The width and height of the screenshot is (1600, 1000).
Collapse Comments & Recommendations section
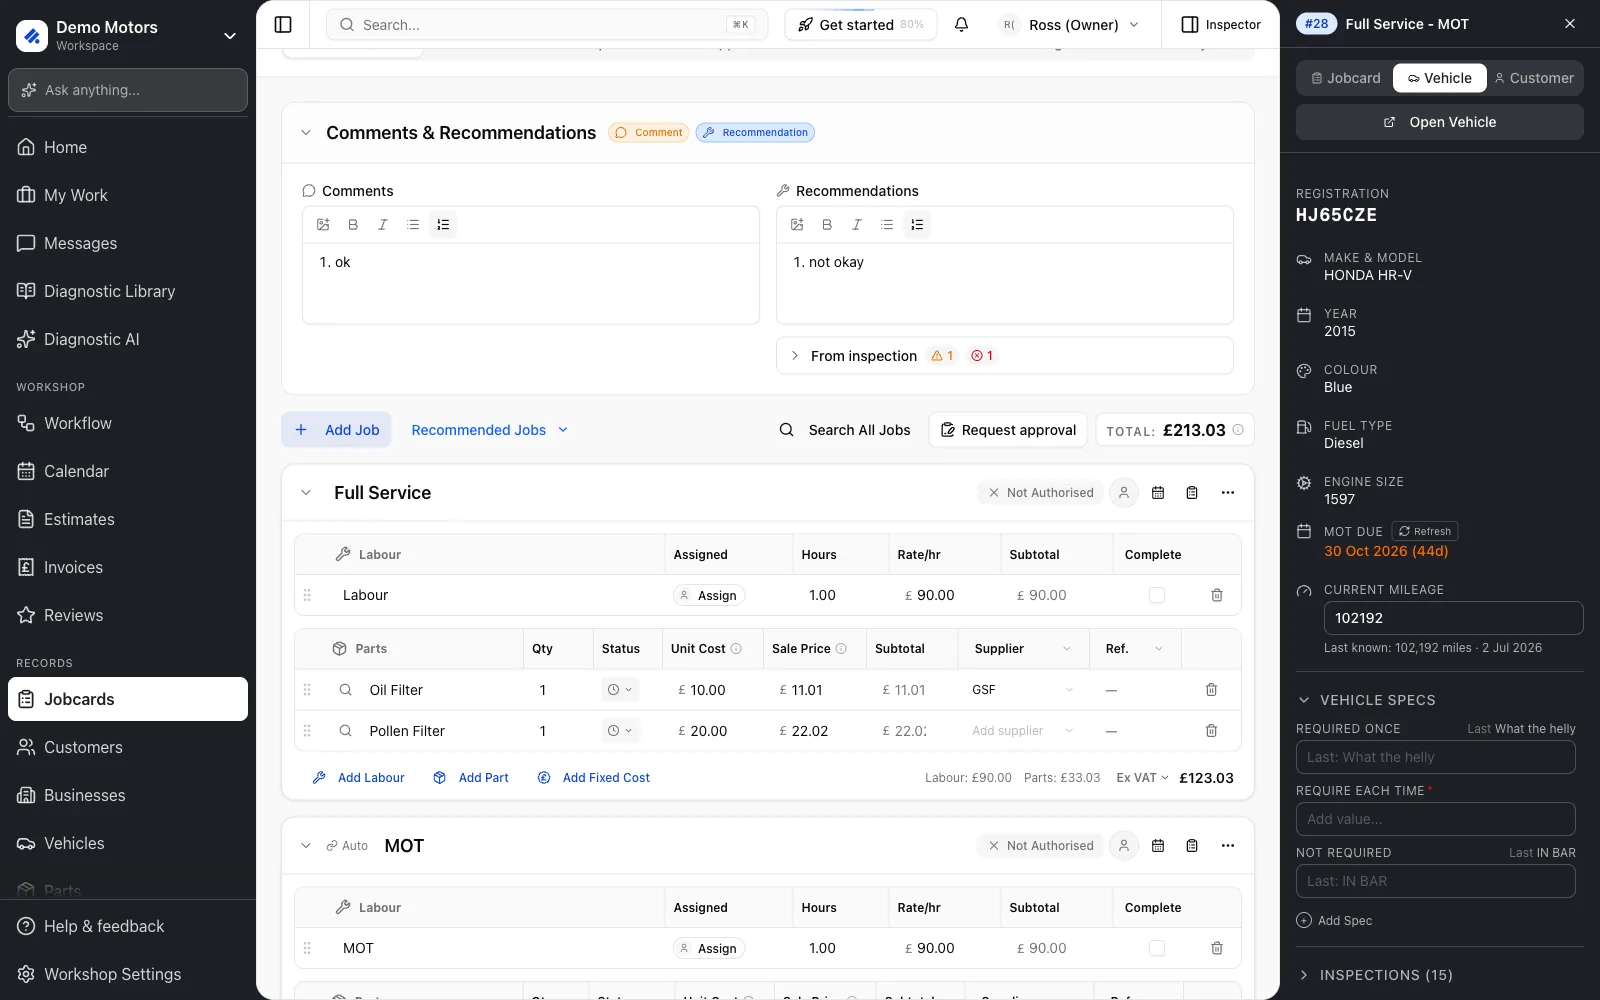point(306,133)
